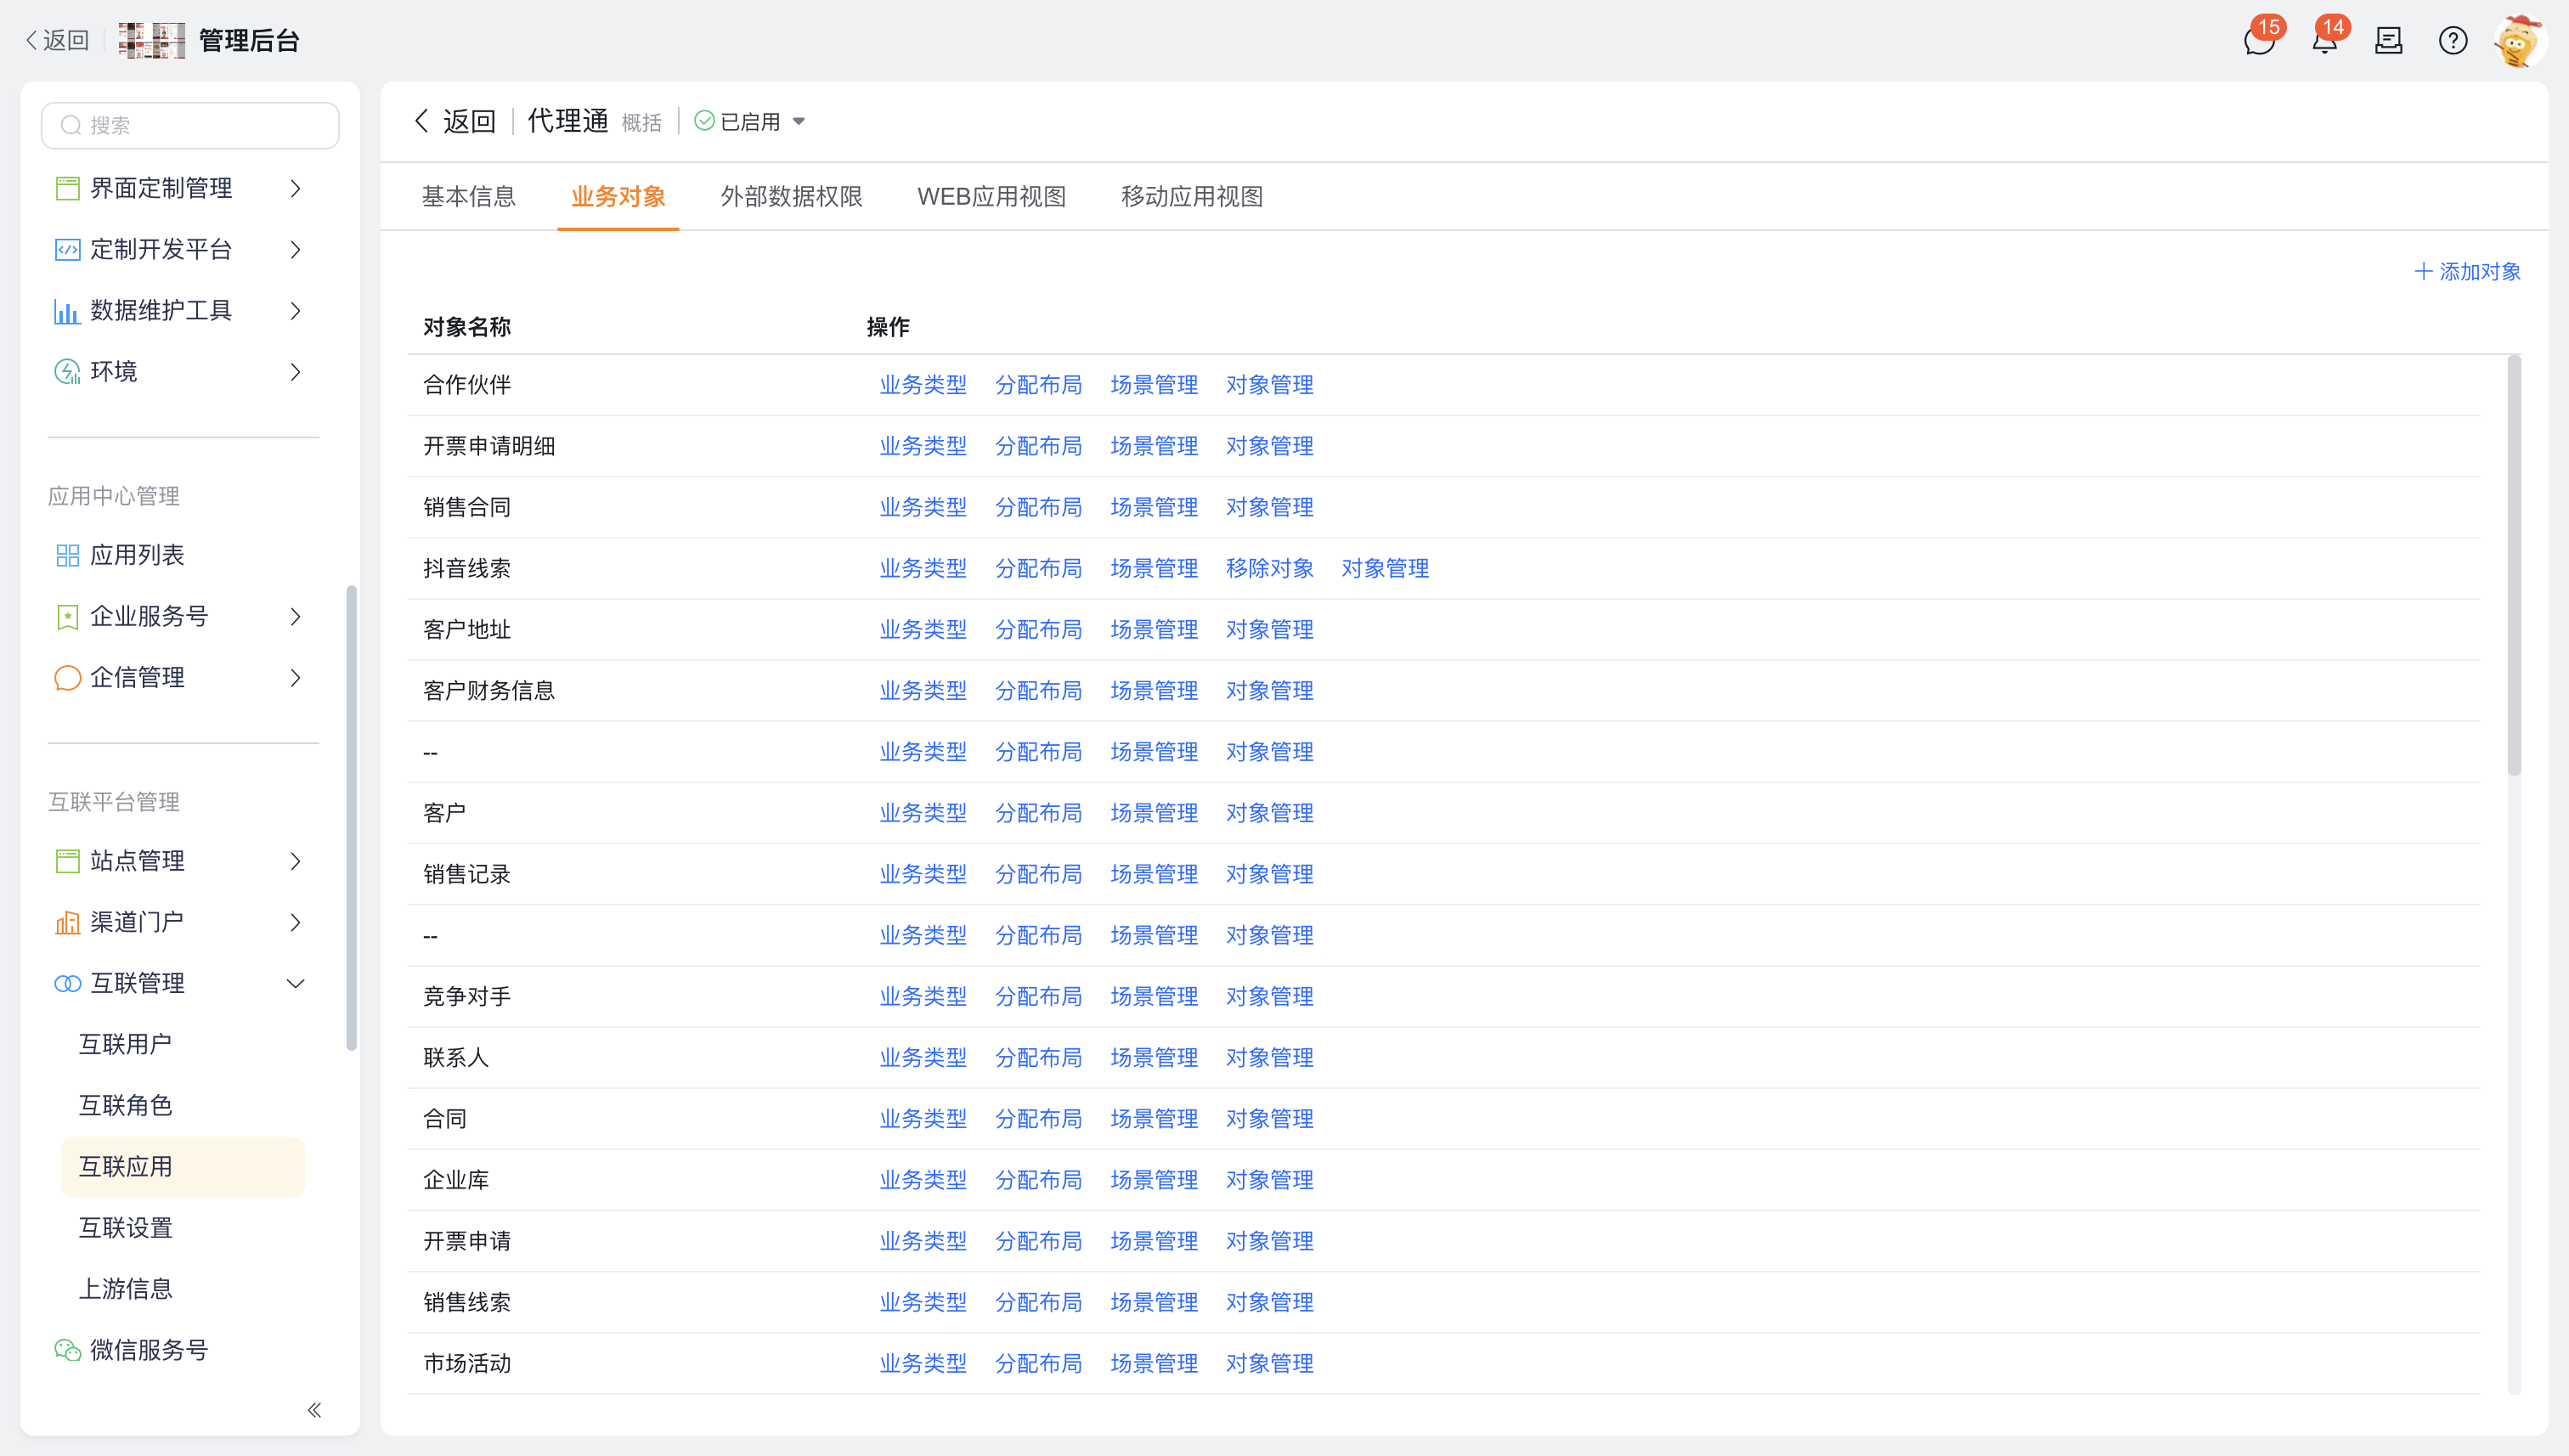The image size is (2569, 1456).
Task: Focus the sidebar 搜索 input field
Action: (190, 125)
